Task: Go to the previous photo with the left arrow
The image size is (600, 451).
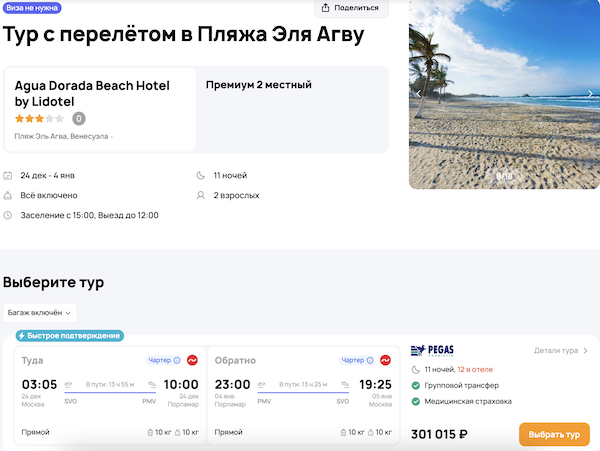Action: pyautogui.click(x=418, y=94)
